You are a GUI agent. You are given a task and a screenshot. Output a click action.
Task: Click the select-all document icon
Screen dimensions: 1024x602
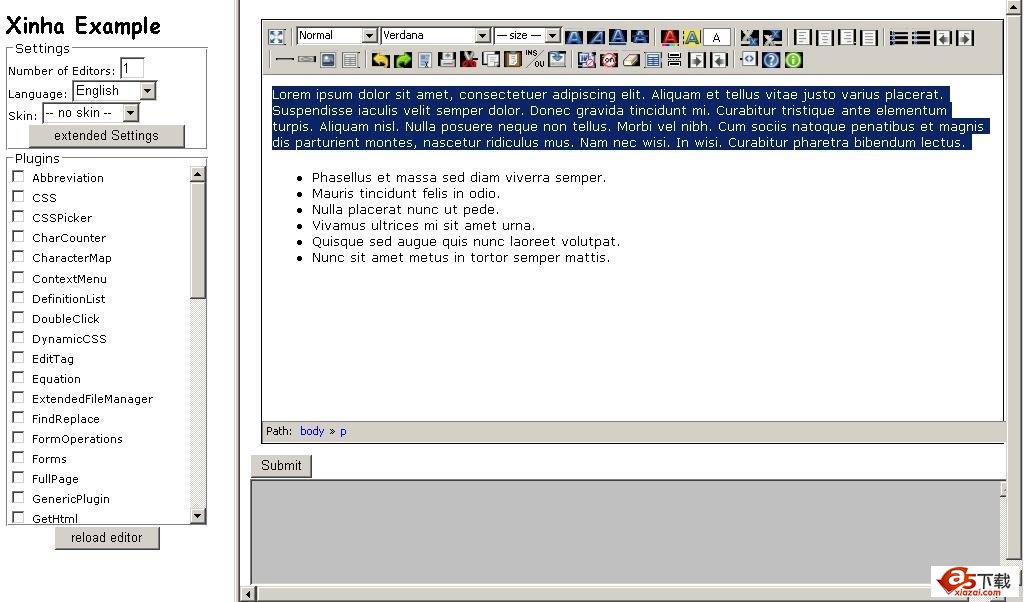pyautogui.click(x=425, y=60)
